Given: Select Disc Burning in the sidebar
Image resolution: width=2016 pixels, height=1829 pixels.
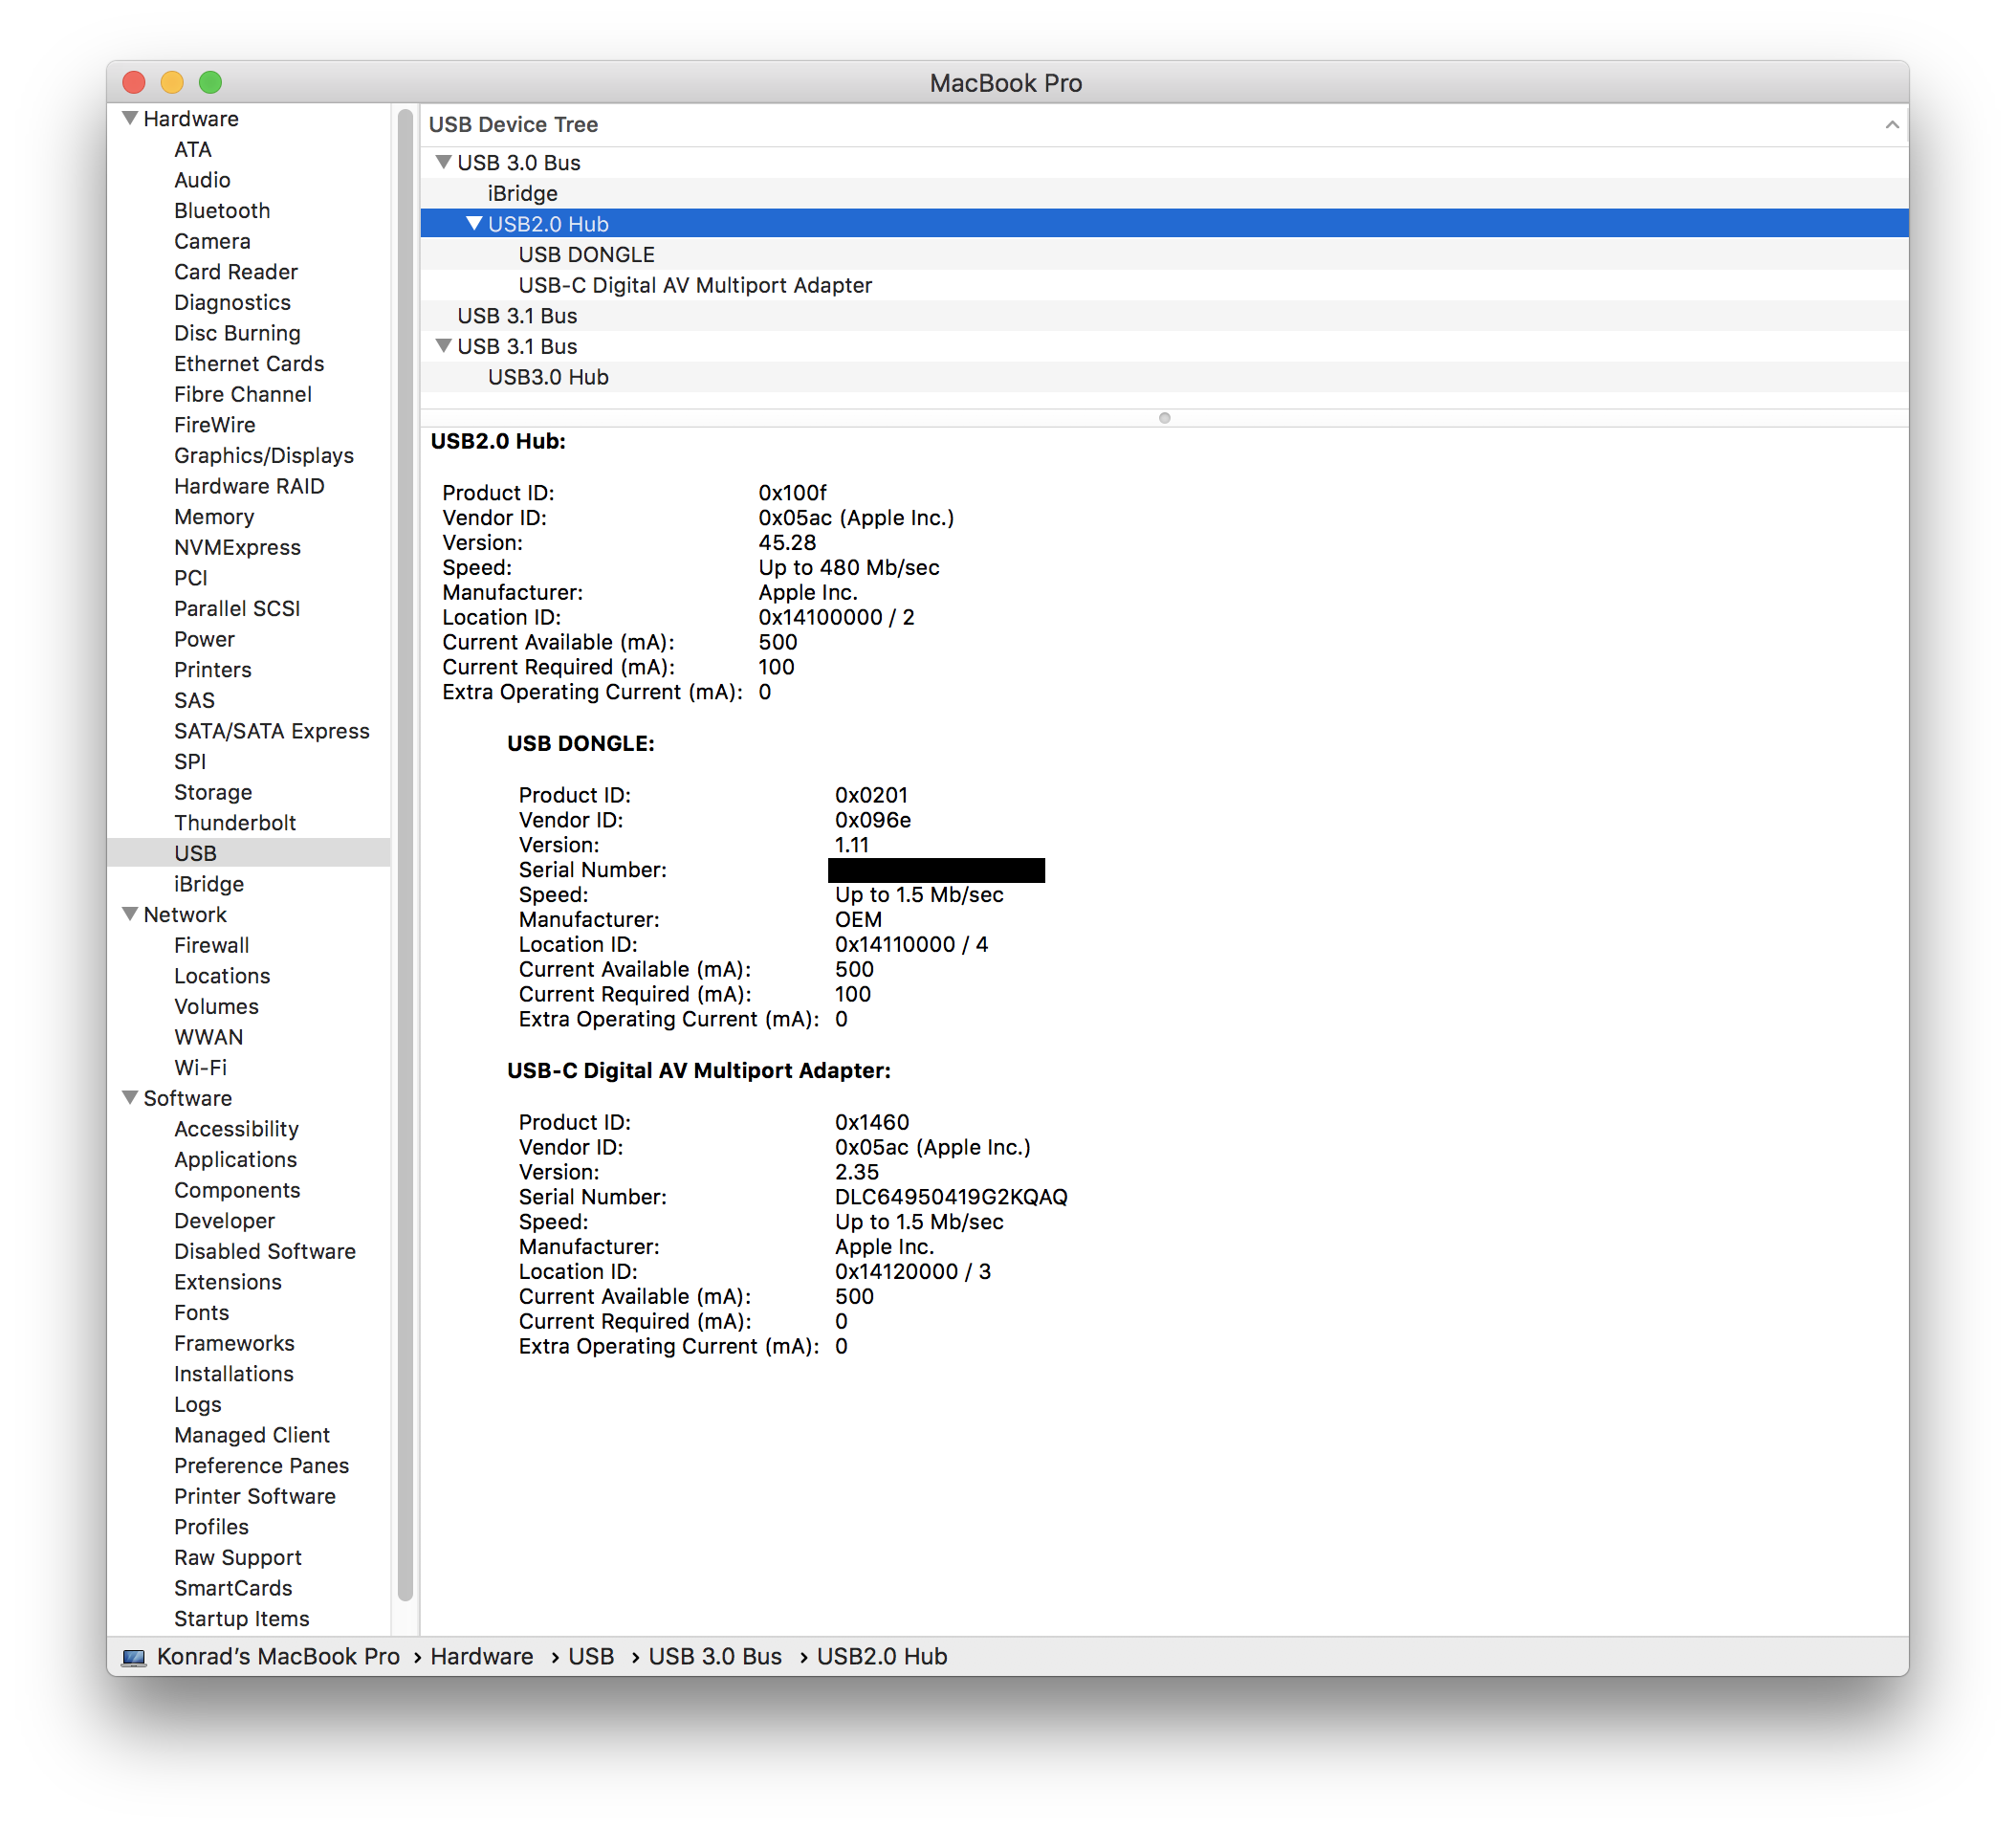Looking at the screenshot, I should coord(237,333).
